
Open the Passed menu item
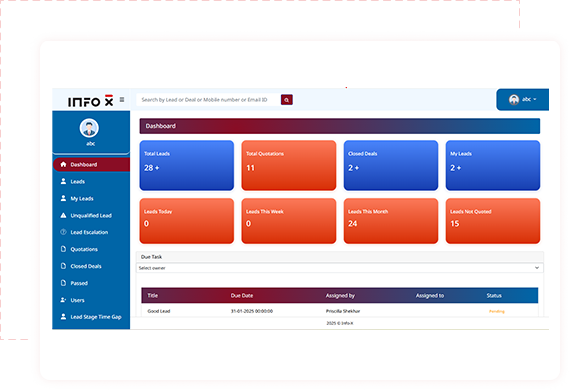click(79, 283)
